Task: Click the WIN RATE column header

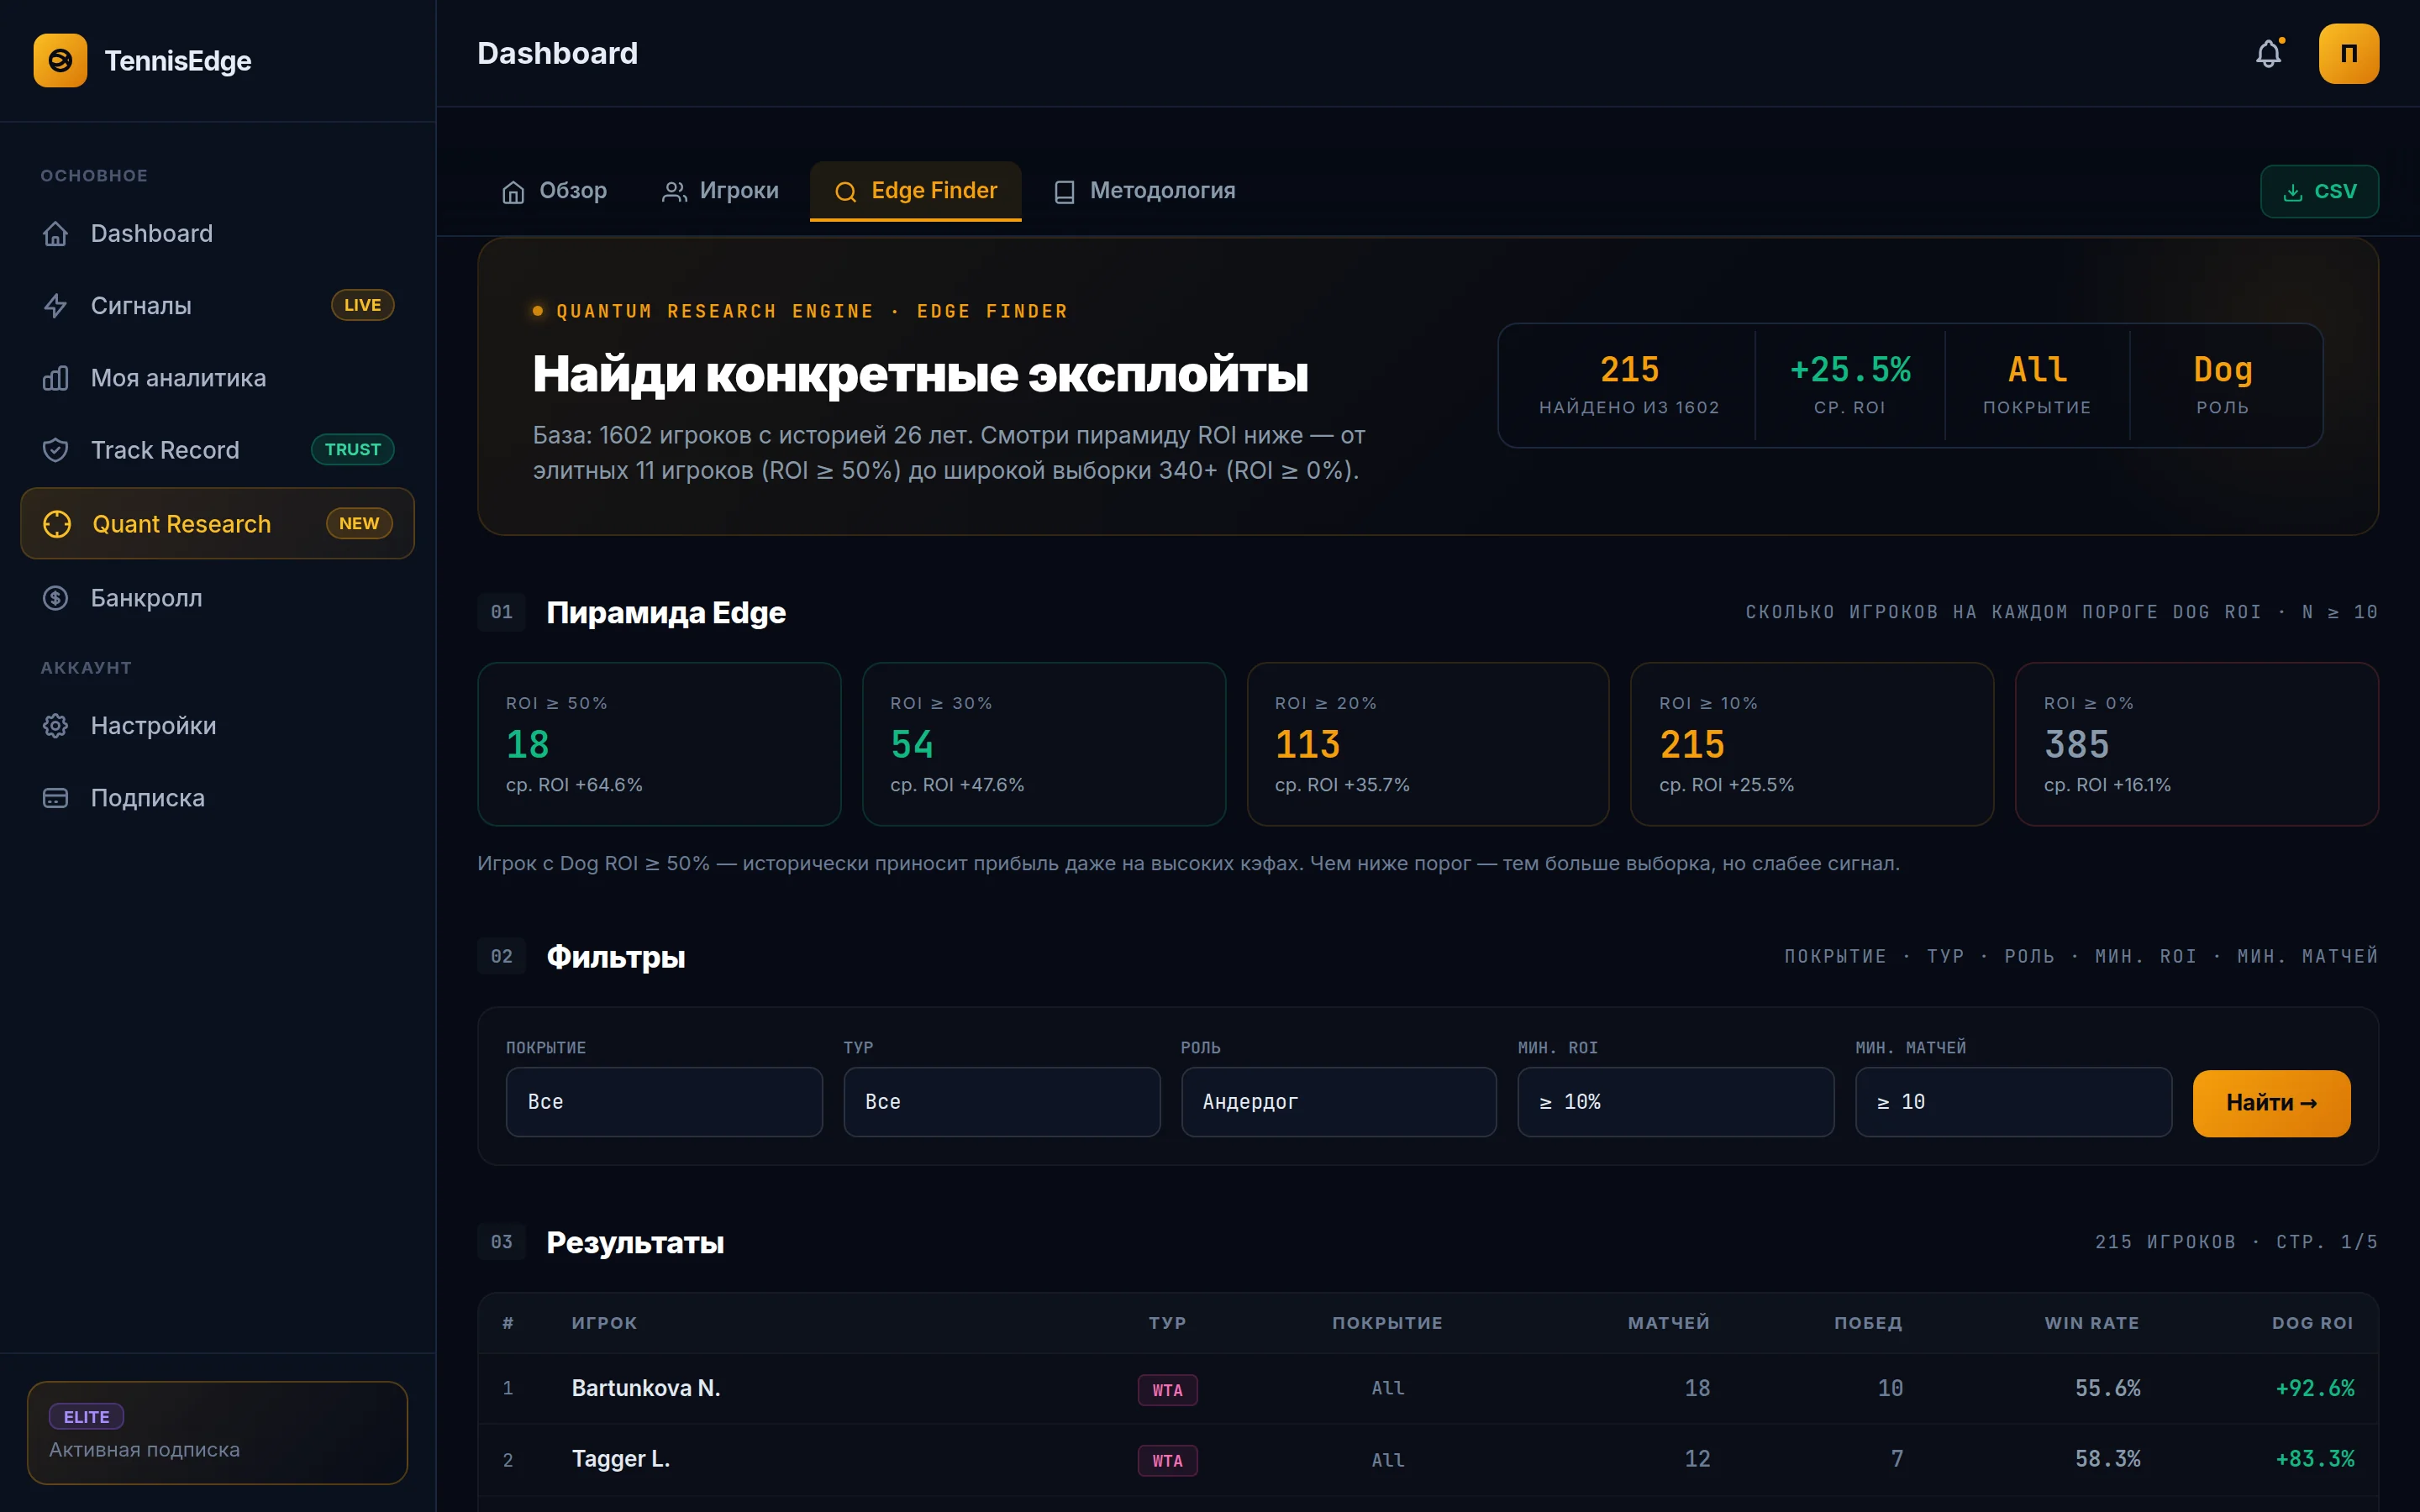Action: 2092,1323
